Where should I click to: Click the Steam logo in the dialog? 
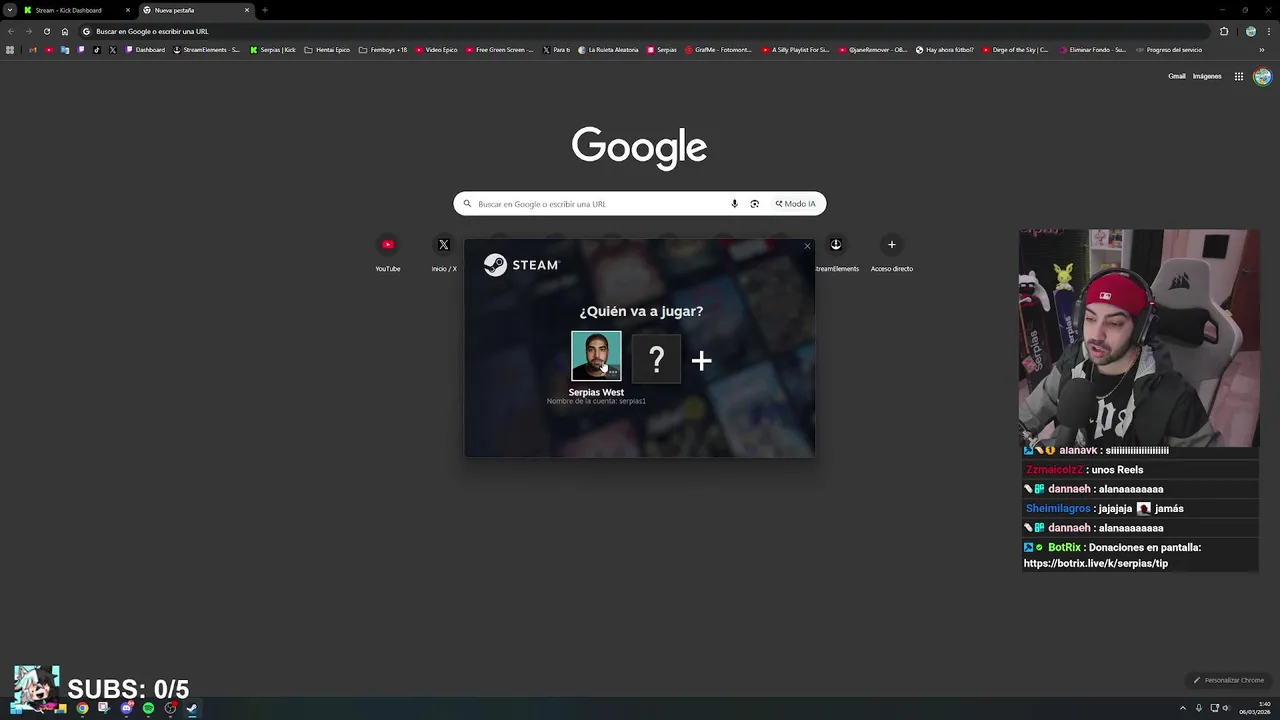(x=521, y=265)
